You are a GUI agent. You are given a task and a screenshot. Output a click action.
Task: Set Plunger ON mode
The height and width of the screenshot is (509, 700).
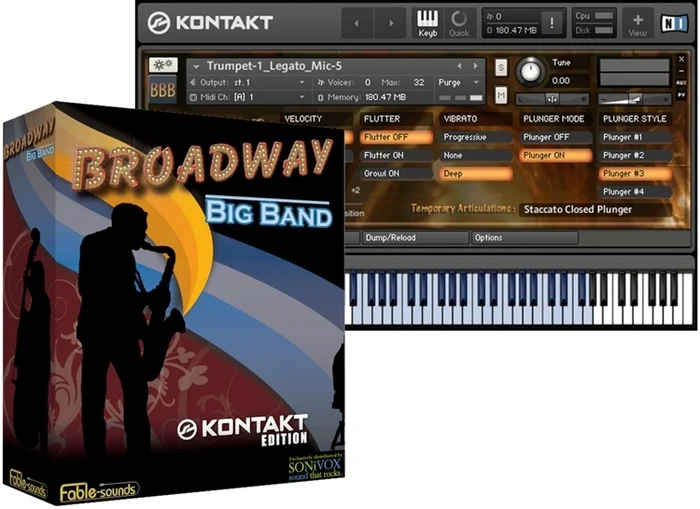click(556, 155)
